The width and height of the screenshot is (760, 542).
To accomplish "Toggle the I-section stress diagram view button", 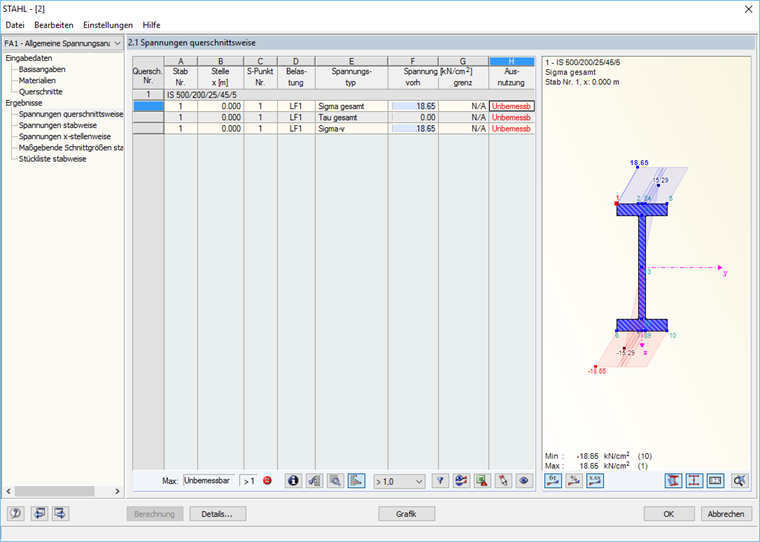I will [x=673, y=481].
